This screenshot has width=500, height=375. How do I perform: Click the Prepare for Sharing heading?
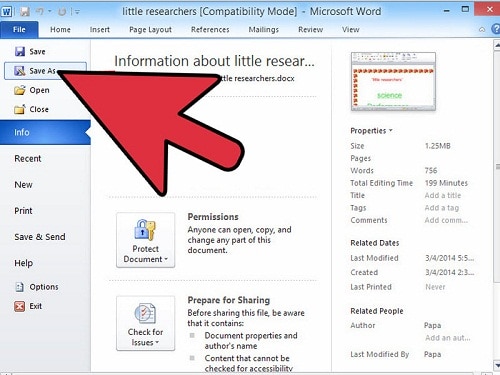tap(229, 300)
